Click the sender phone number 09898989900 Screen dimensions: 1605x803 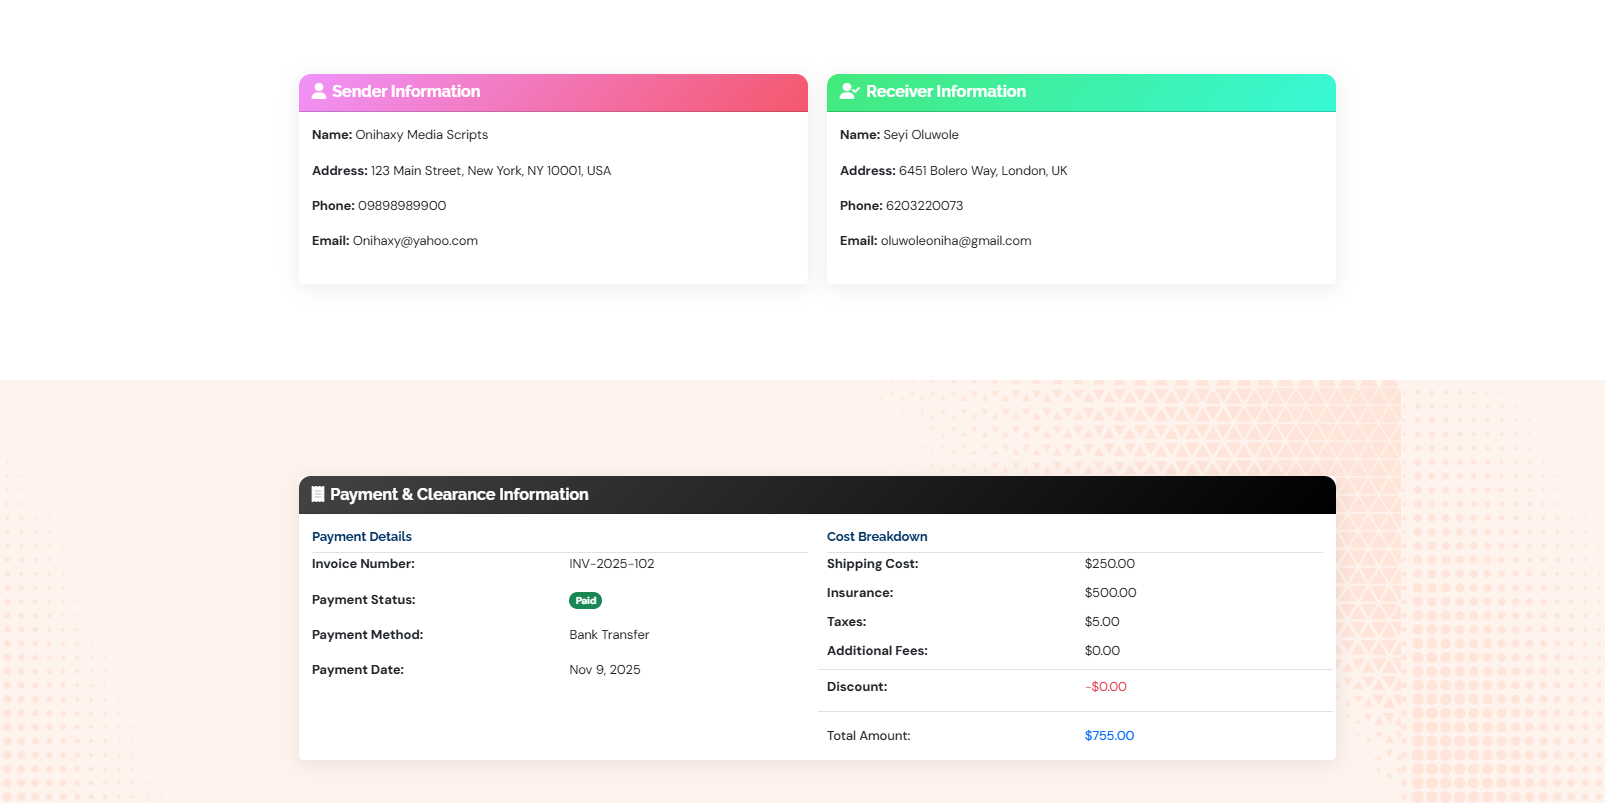pyautogui.click(x=402, y=206)
